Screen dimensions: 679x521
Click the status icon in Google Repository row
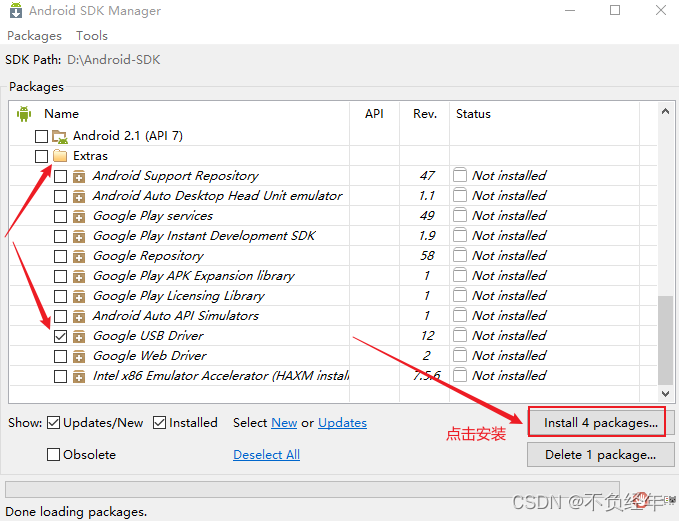point(460,255)
